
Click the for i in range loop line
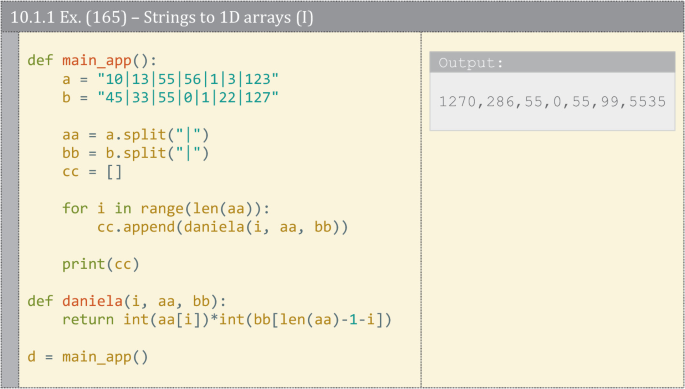pos(166,208)
